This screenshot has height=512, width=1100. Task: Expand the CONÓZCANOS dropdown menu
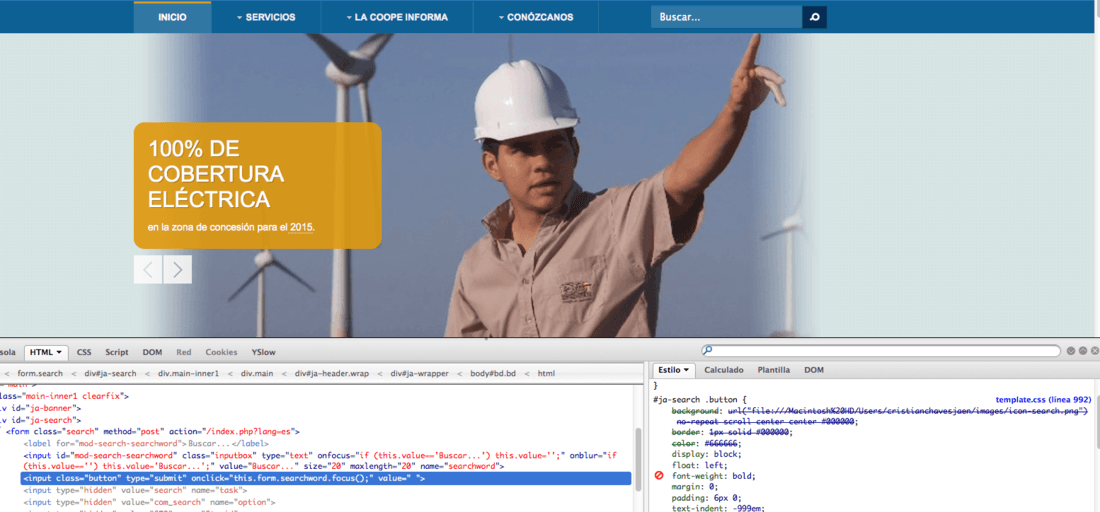click(535, 17)
